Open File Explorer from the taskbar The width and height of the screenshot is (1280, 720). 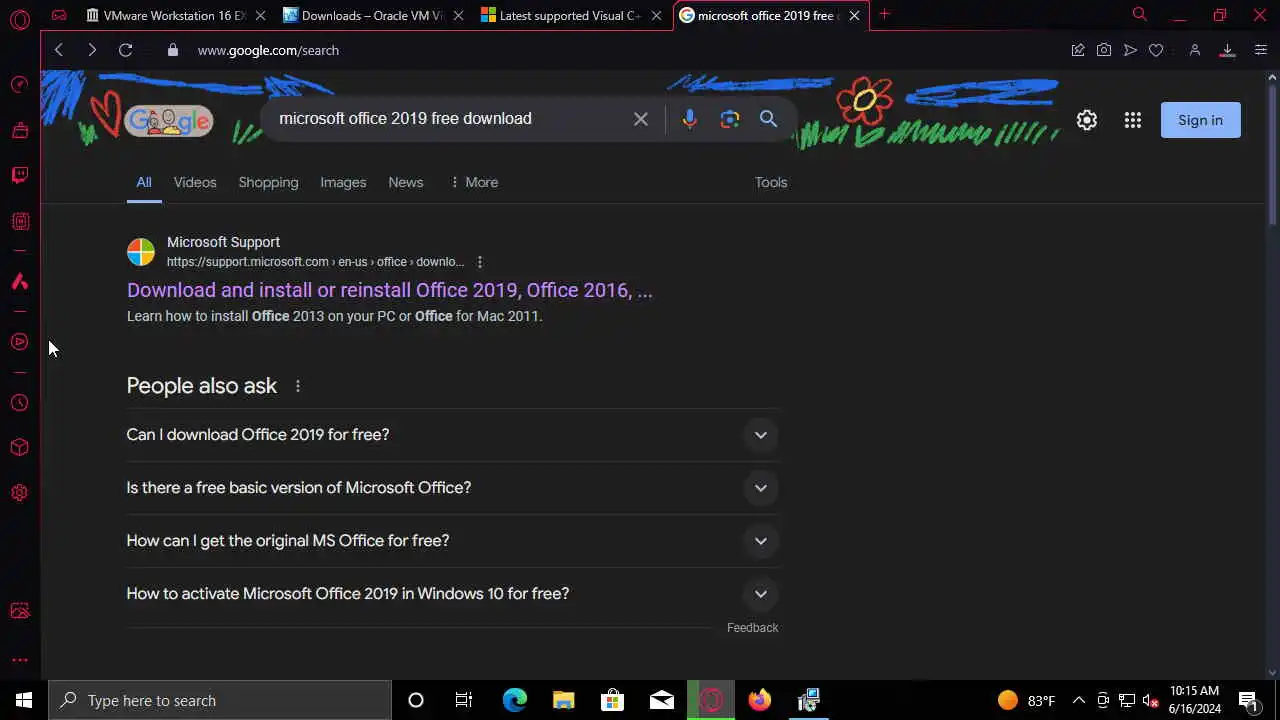563,700
